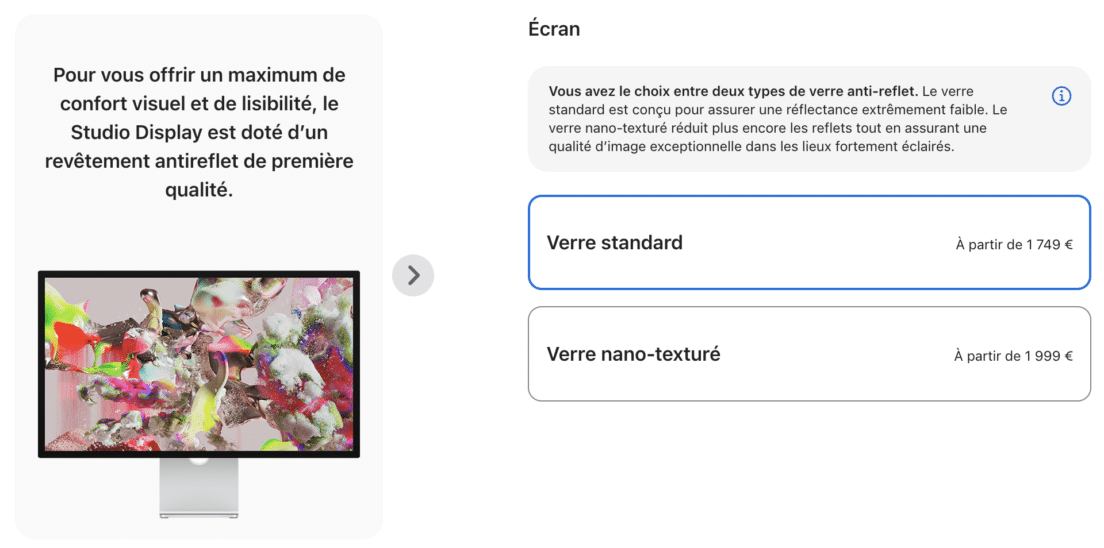Click the next-slide chevron arrow button

413,275
